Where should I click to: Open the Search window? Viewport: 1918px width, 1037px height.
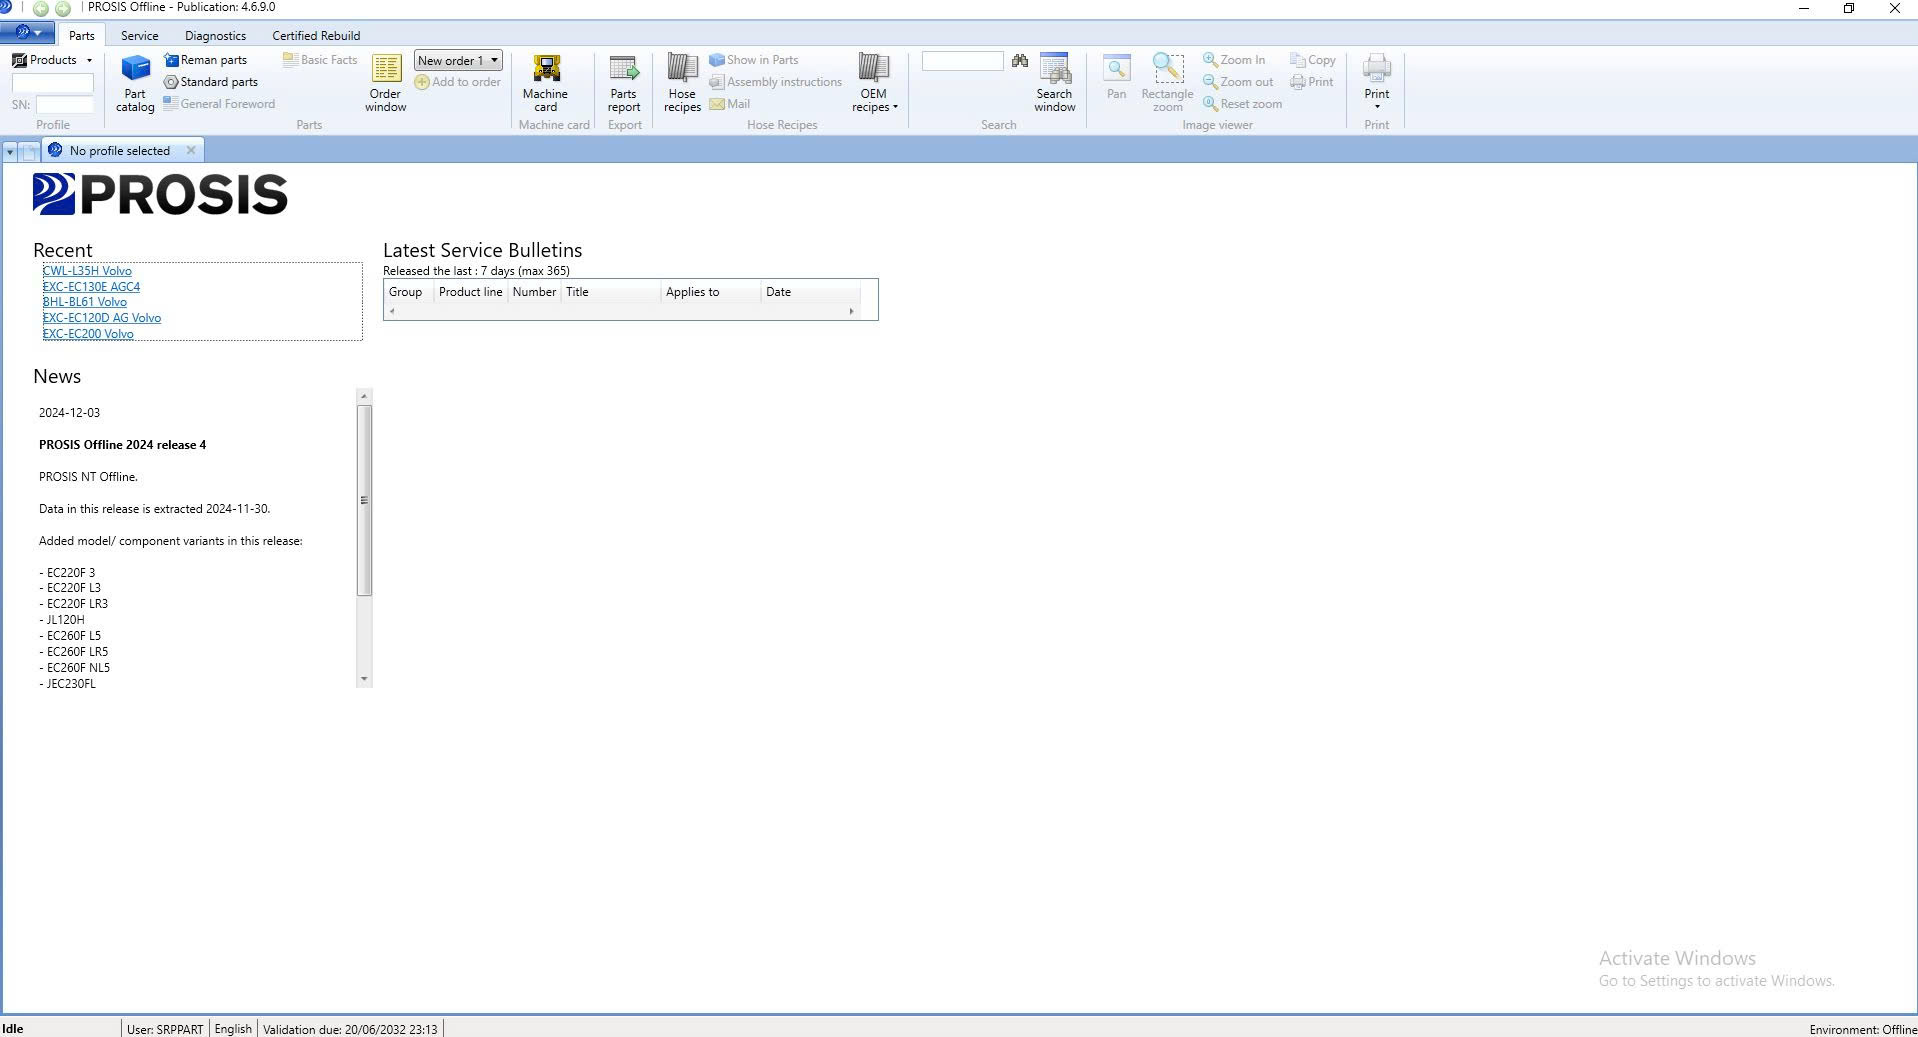1054,82
